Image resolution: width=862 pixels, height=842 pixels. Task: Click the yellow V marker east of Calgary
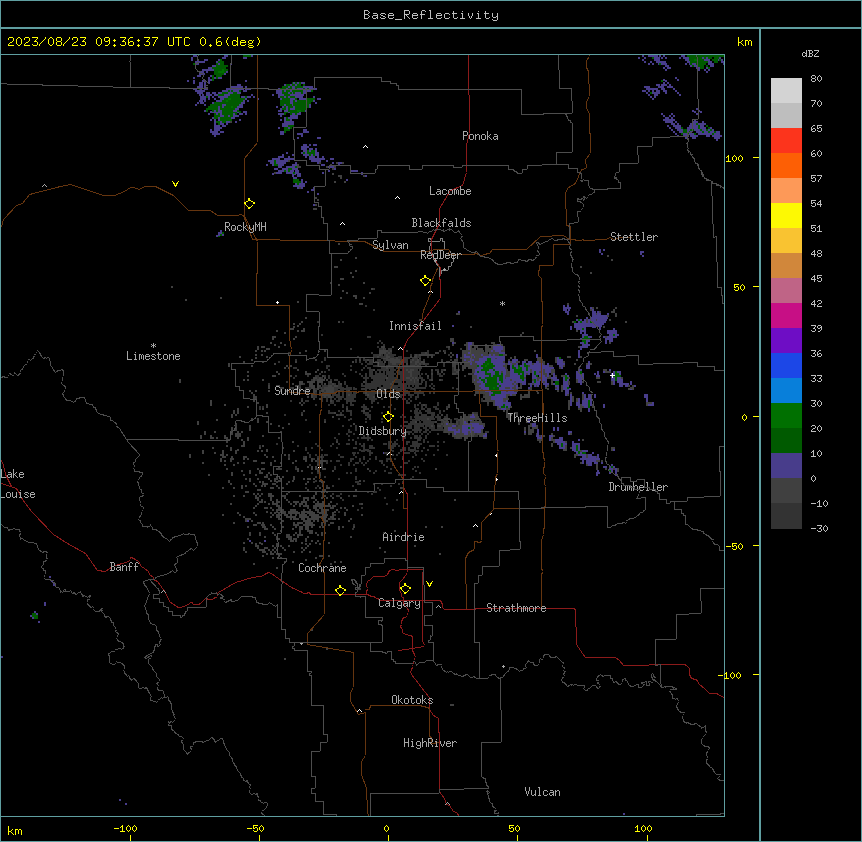pos(429,584)
